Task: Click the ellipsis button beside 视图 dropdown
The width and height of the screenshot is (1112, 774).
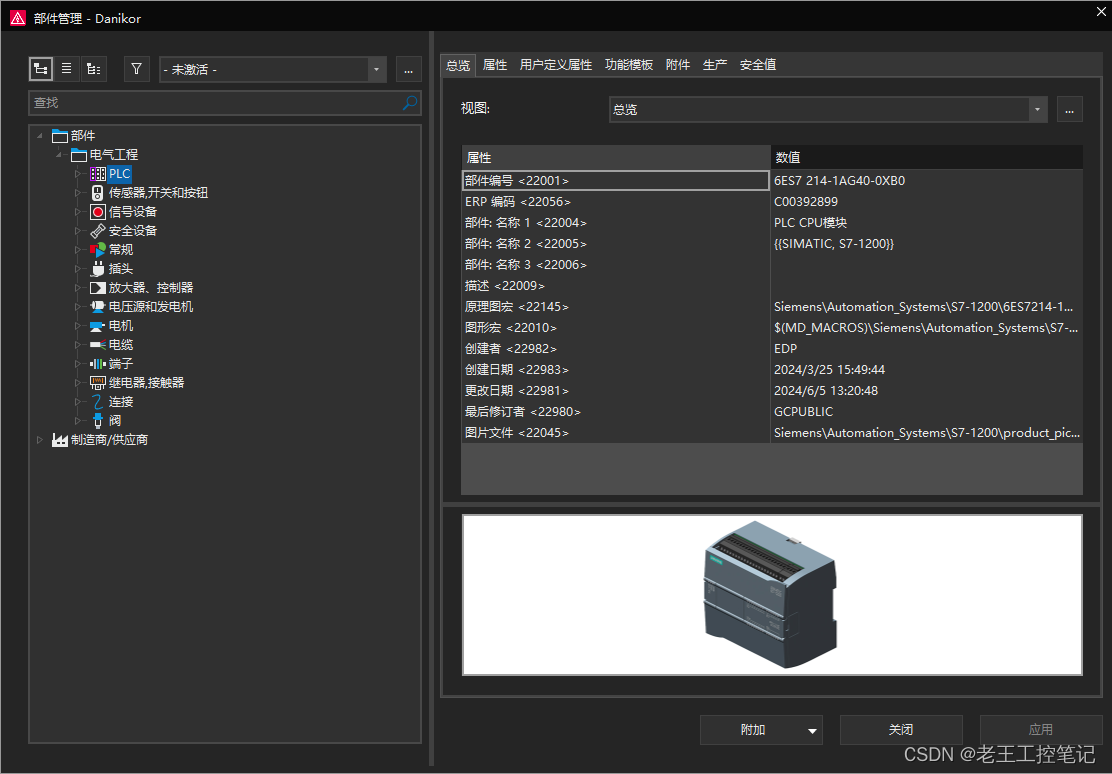Action: point(1069,109)
